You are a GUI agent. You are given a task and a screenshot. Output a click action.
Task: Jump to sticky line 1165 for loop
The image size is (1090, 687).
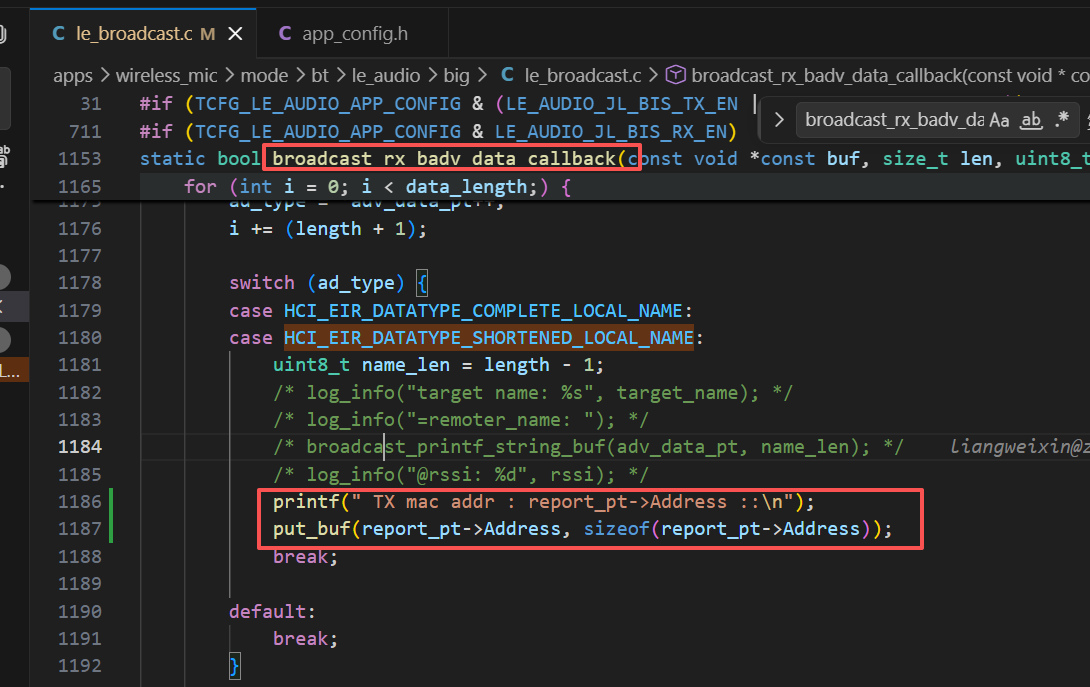click(x=560, y=186)
